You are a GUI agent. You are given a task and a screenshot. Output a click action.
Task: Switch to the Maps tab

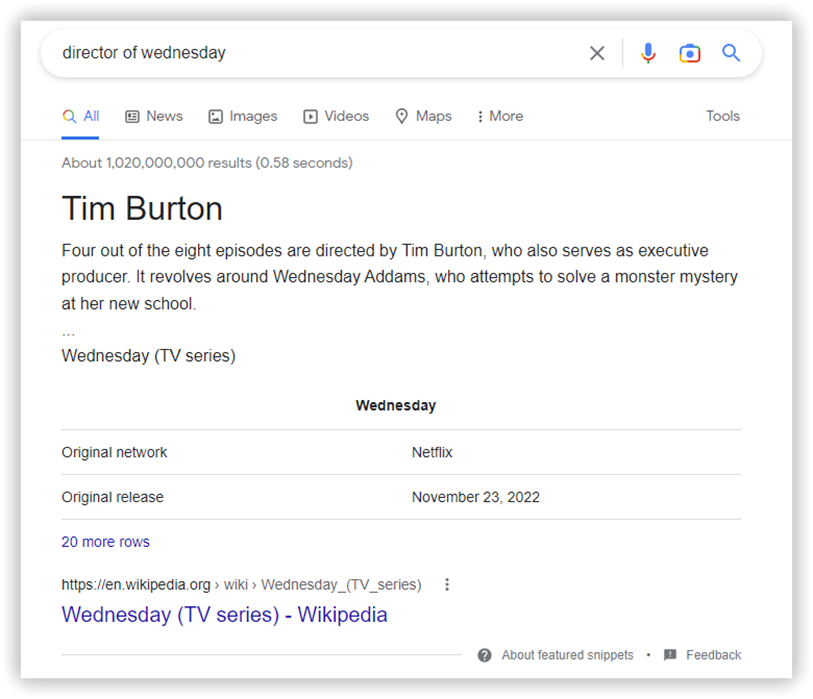click(x=423, y=116)
